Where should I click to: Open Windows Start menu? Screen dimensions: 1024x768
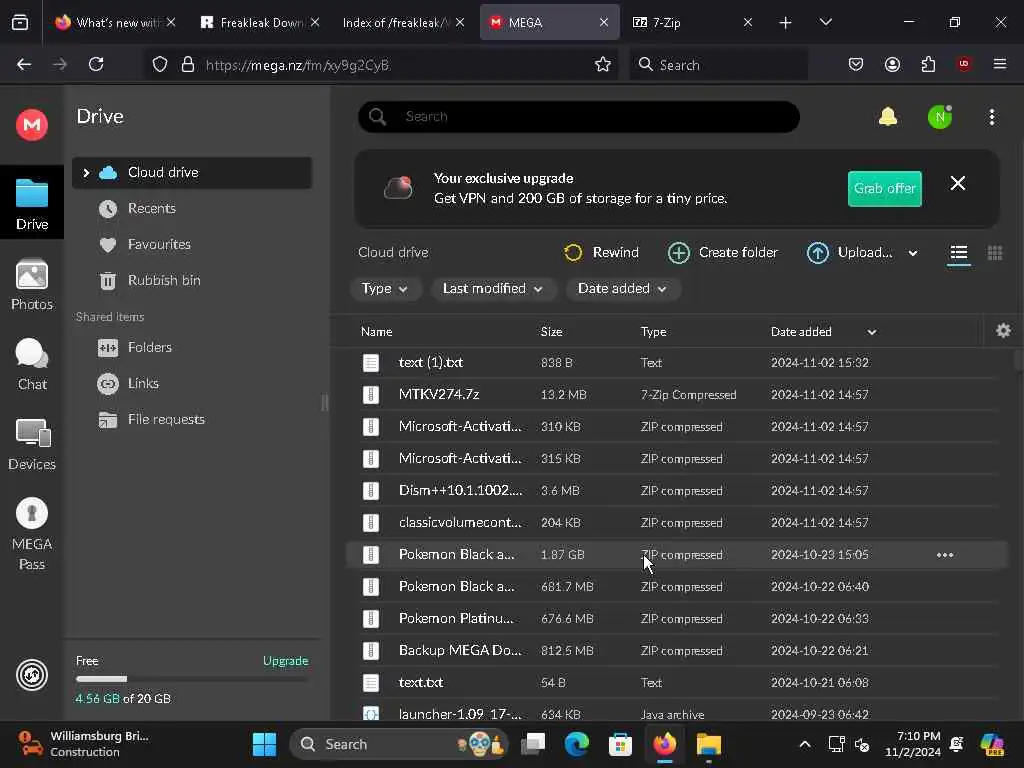click(x=264, y=744)
